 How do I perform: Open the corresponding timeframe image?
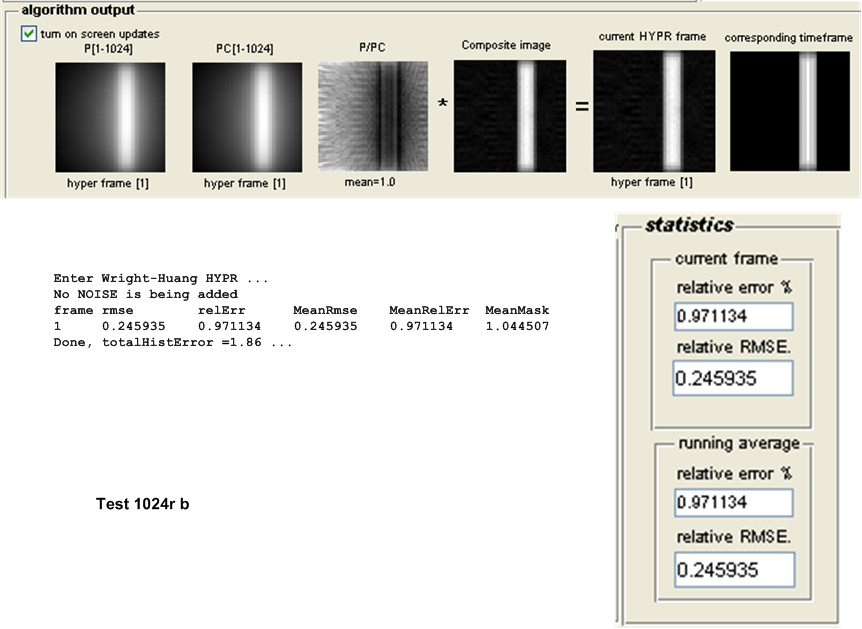tap(790, 111)
